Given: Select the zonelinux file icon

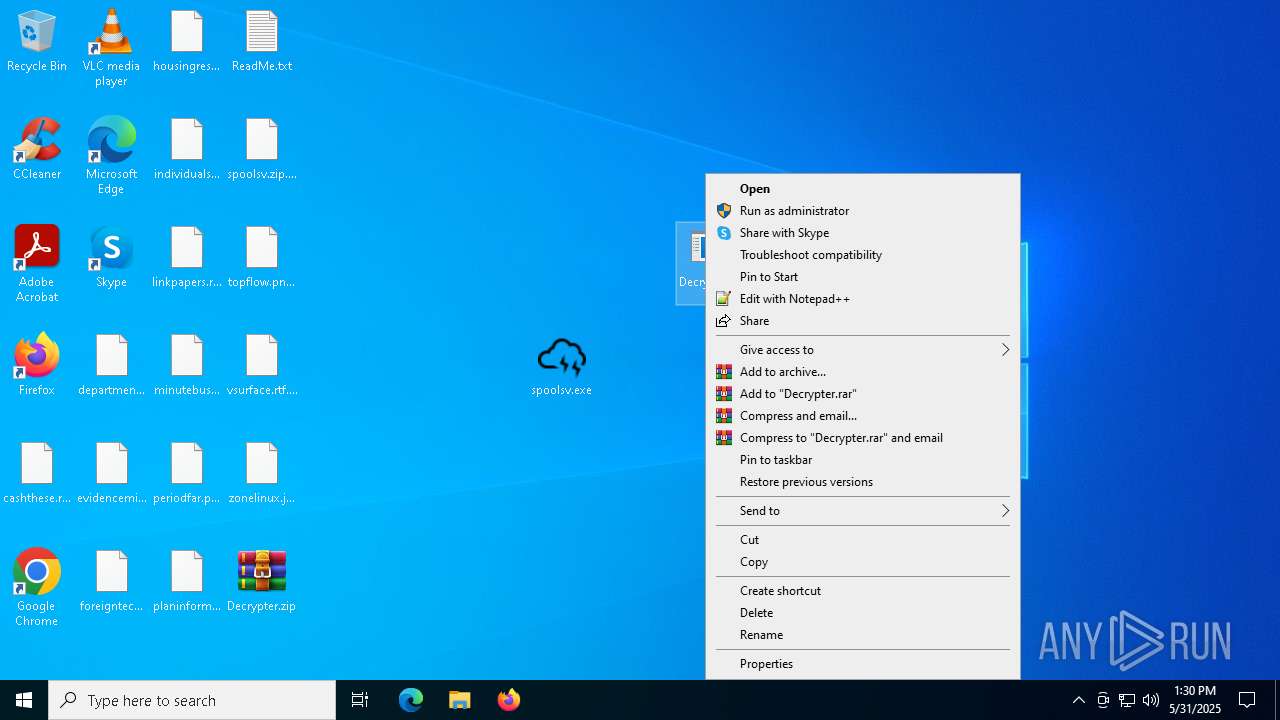Looking at the screenshot, I should [x=262, y=474].
